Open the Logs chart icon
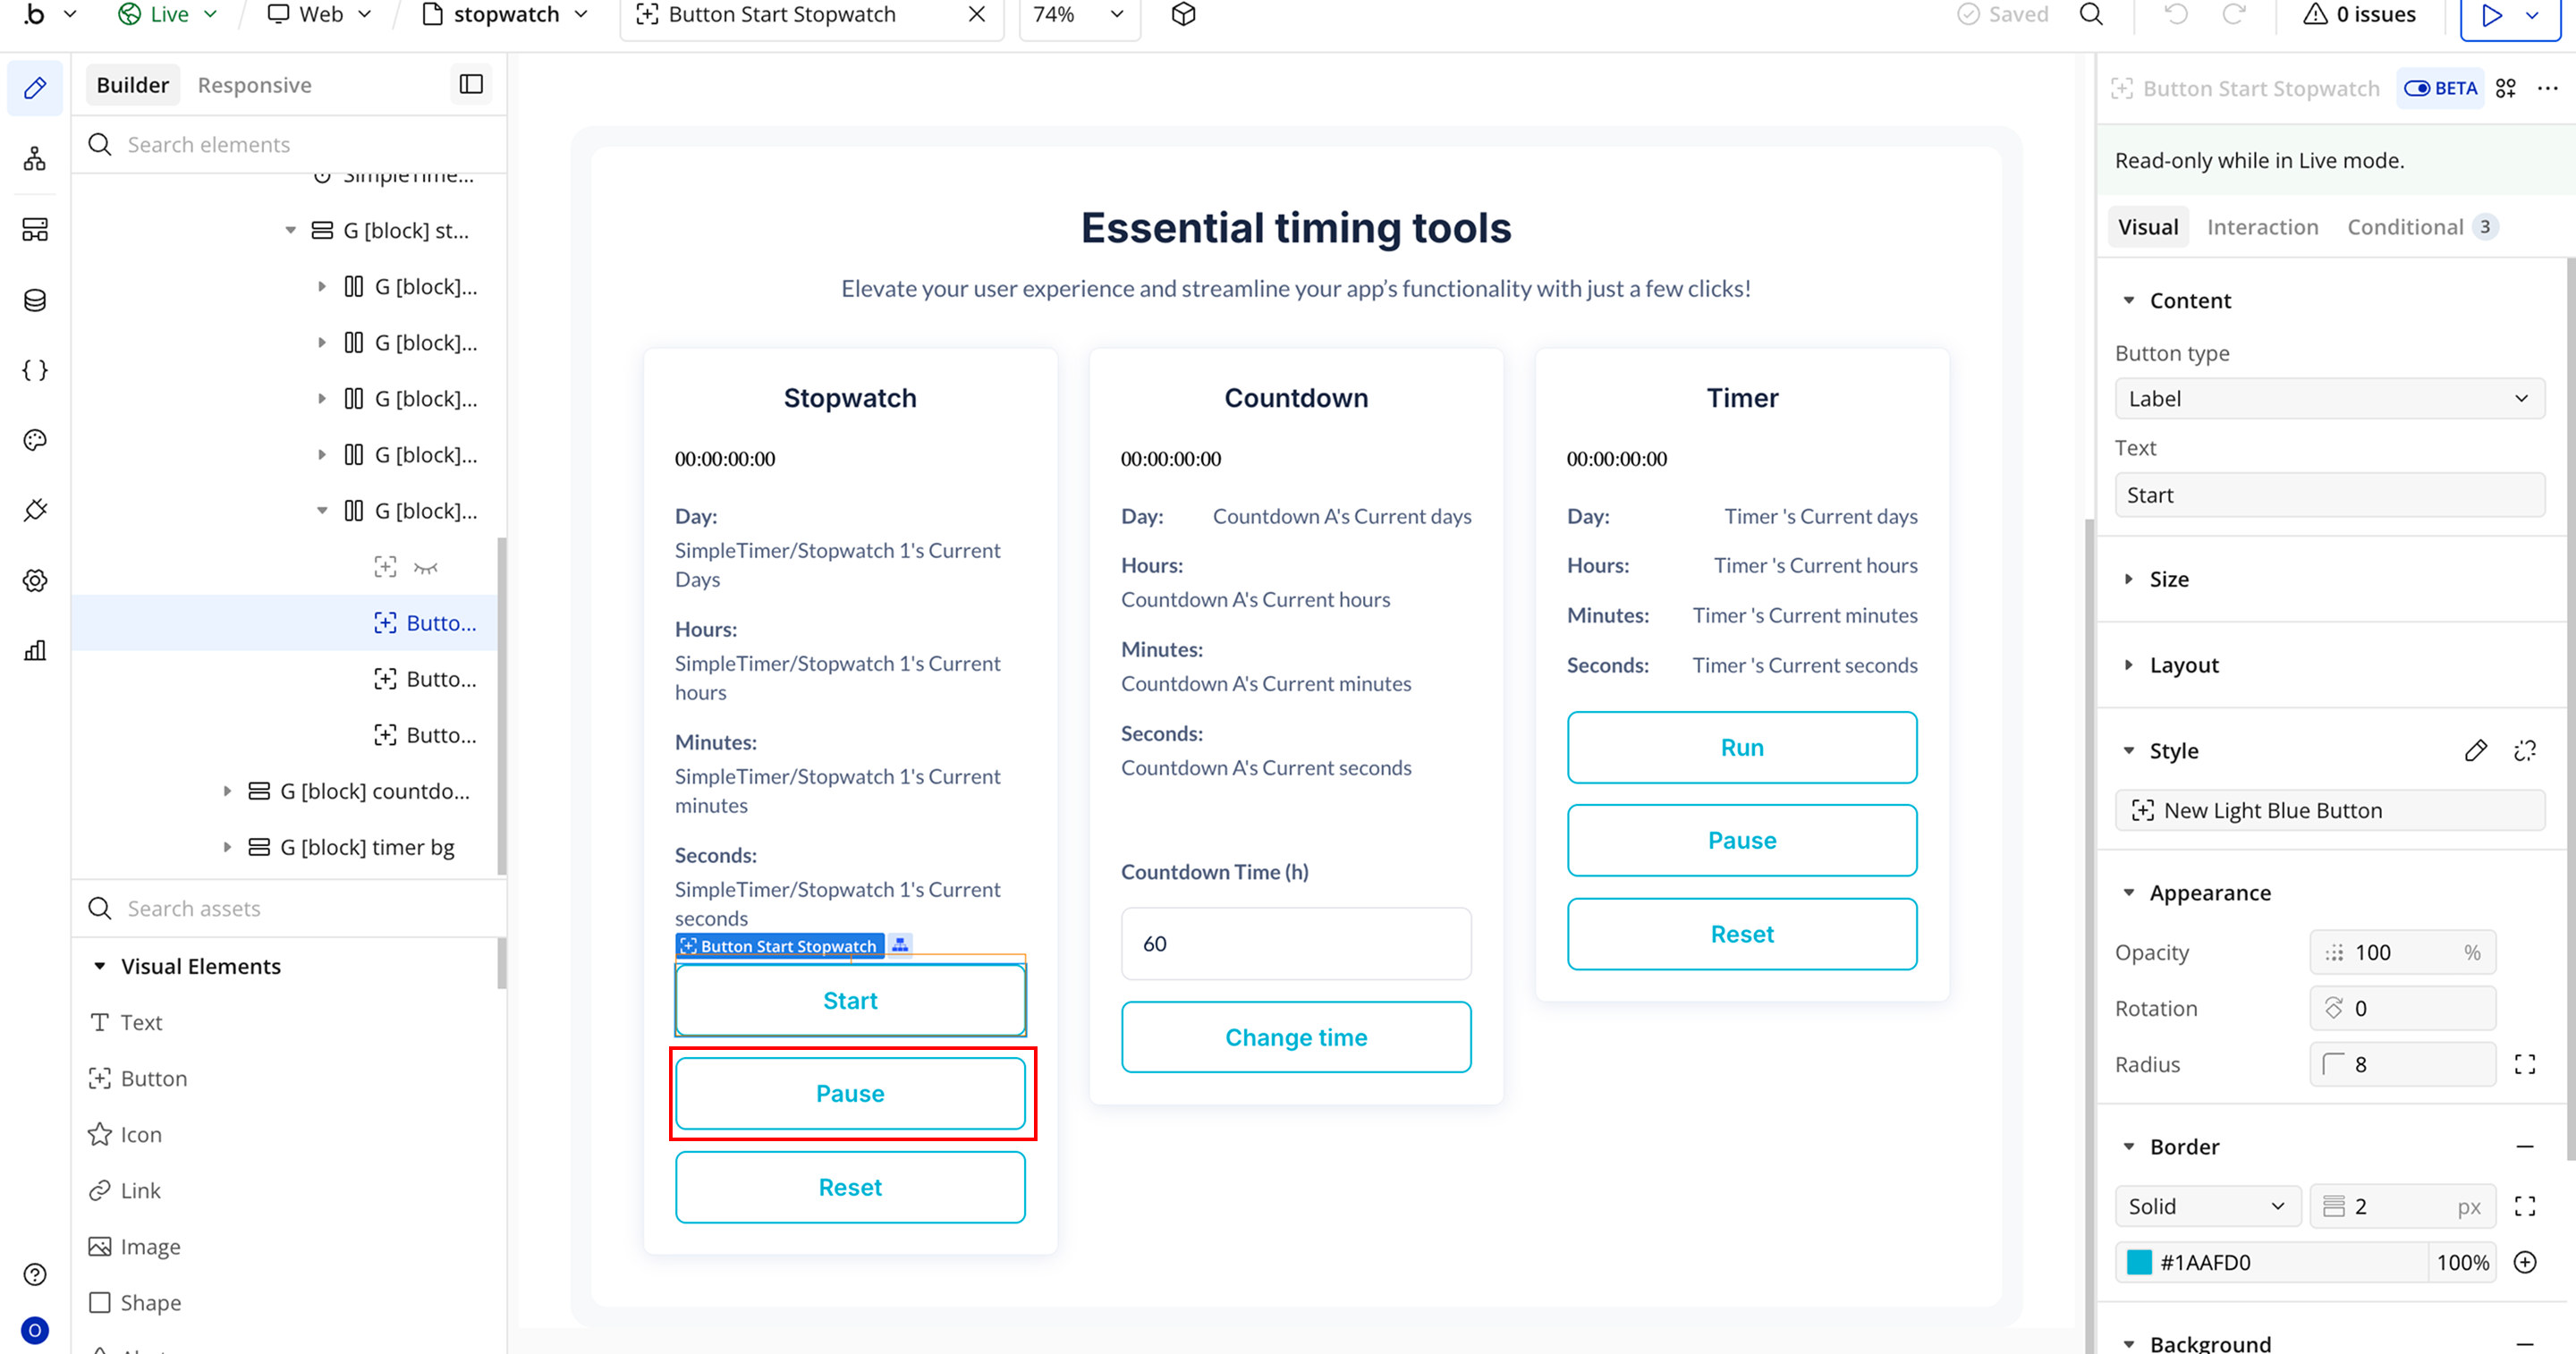 (x=35, y=651)
